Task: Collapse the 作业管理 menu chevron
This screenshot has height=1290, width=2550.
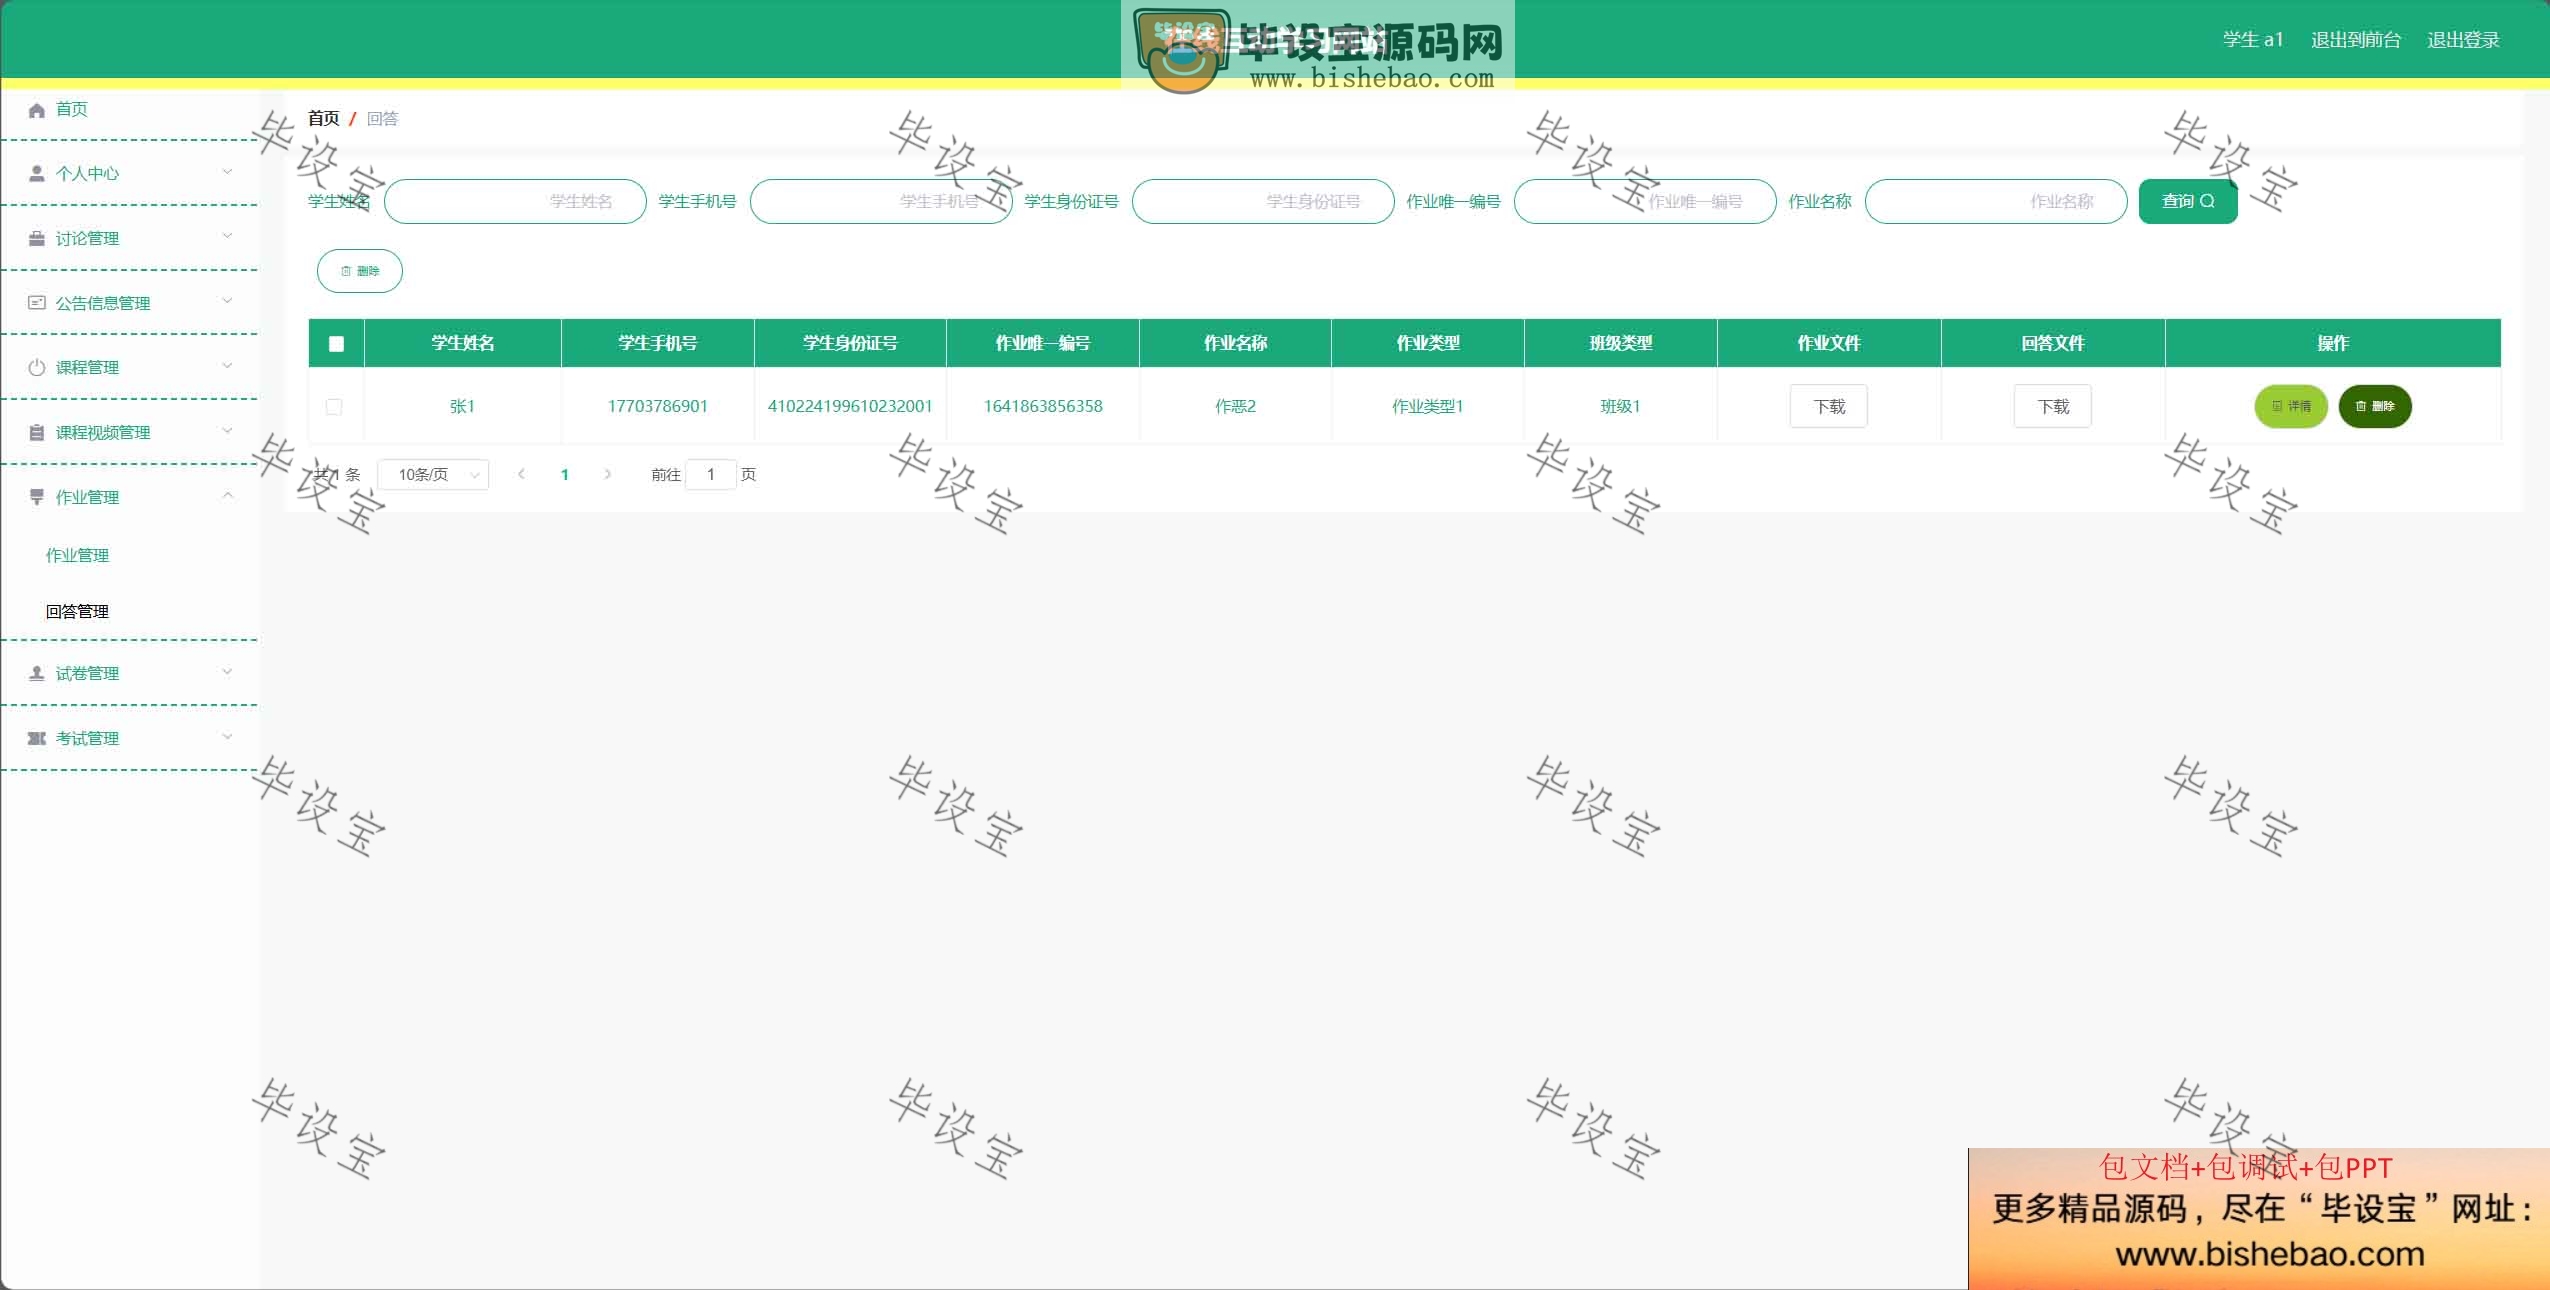Action: (227, 496)
